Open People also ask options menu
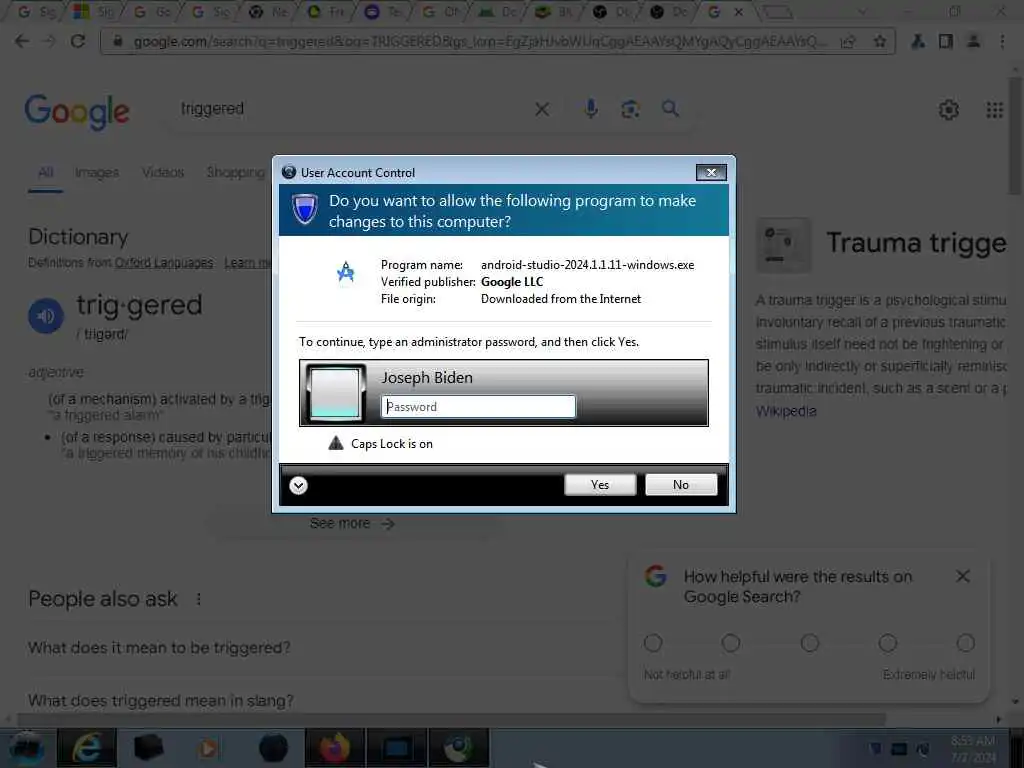The width and height of the screenshot is (1024, 768). (199, 599)
